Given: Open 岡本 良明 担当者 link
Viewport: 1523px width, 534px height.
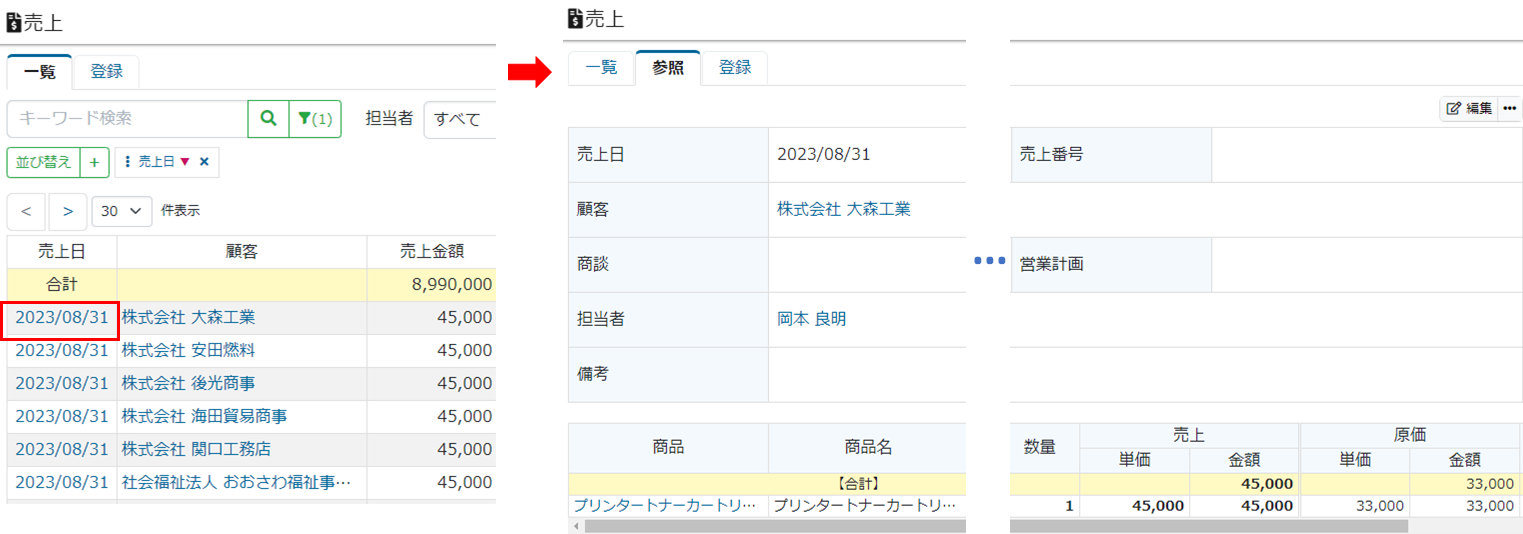Looking at the screenshot, I should (811, 319).
